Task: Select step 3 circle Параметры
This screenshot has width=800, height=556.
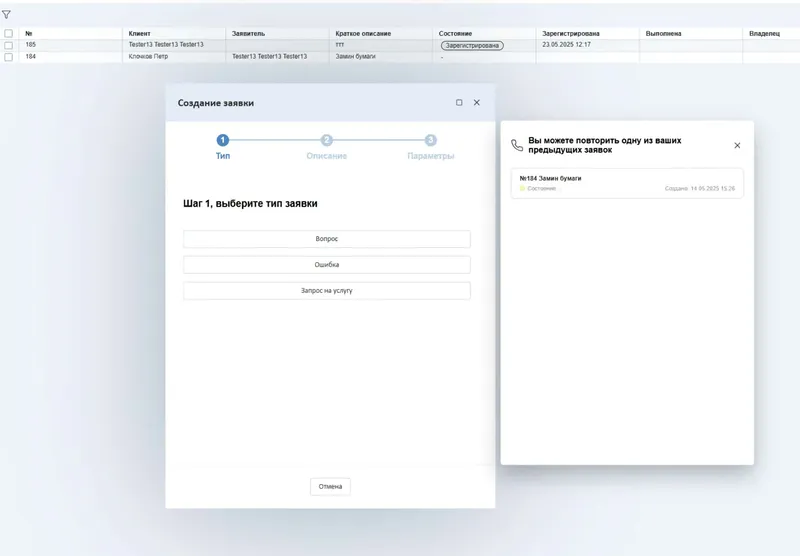Action: click(x=431, y=140)
